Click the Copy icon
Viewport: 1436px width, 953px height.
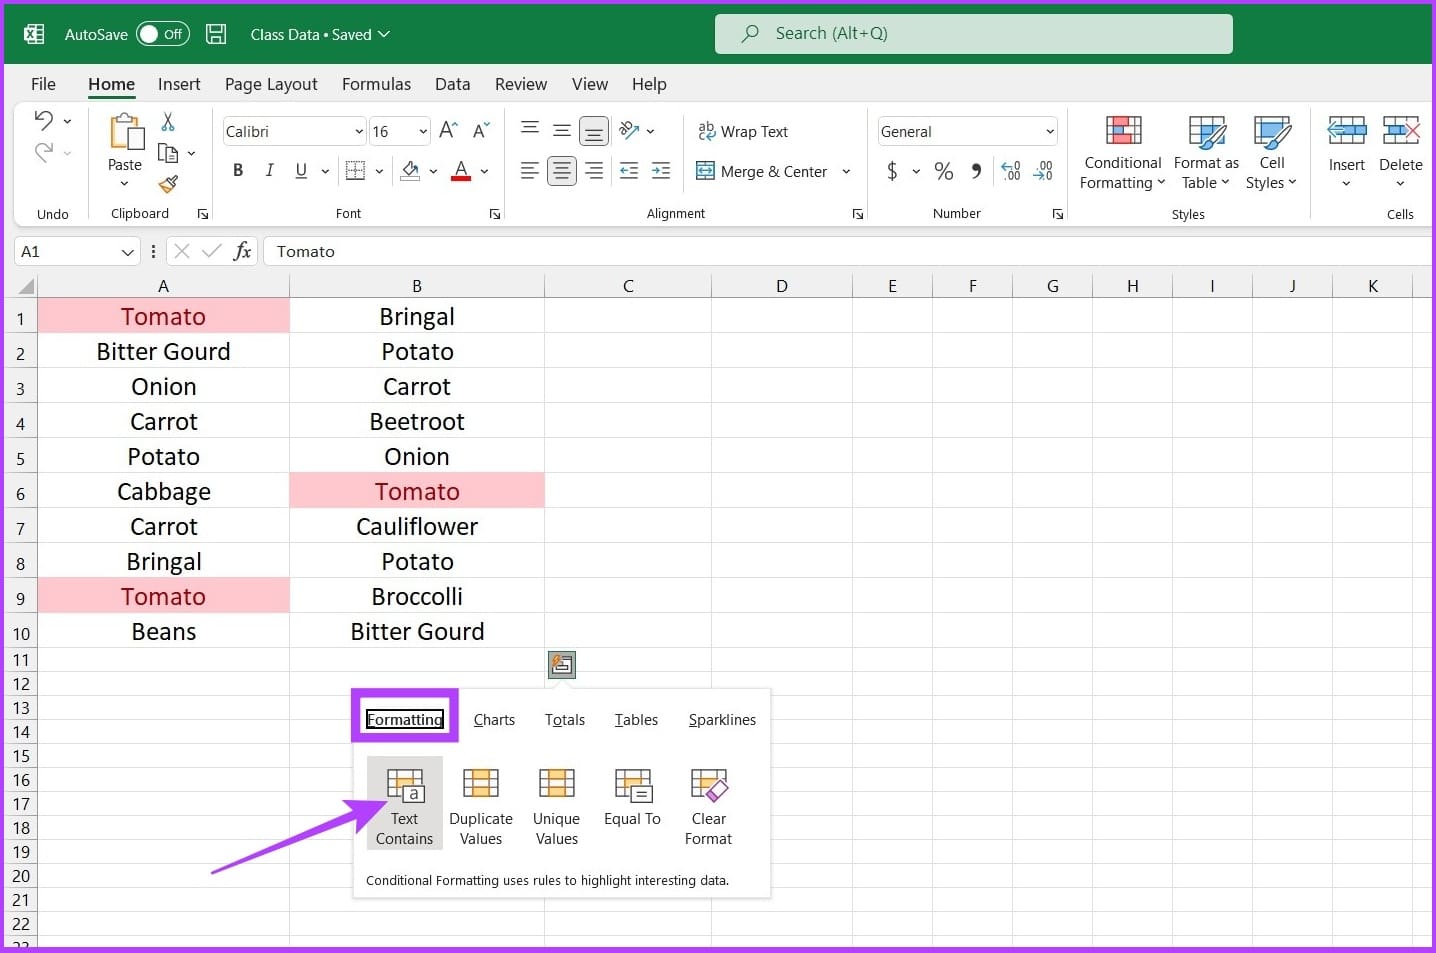click(x=168, y=153)
